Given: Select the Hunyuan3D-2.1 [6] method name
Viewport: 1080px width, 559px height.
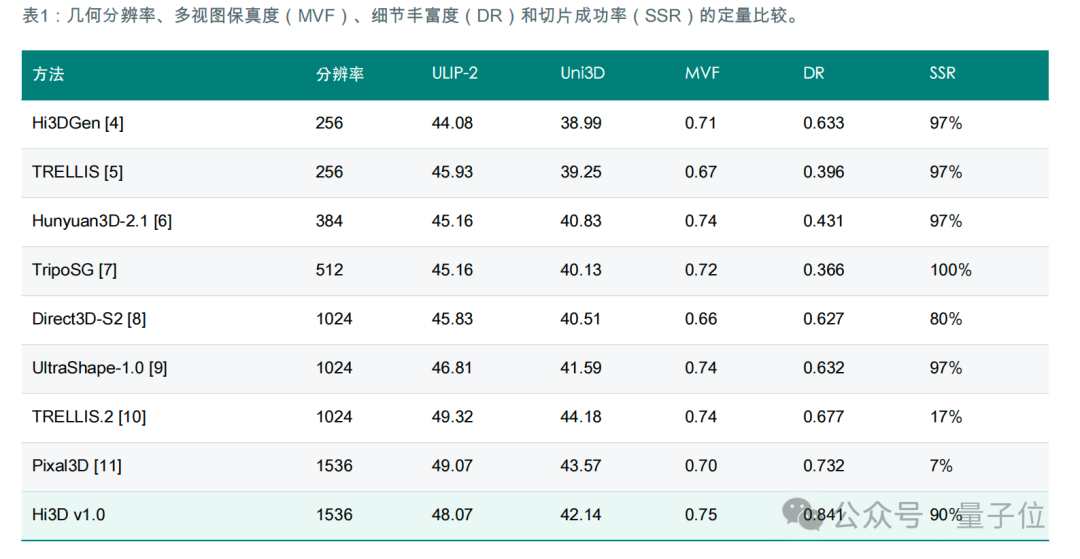Looking at the screenshot, I should [102, 221].
